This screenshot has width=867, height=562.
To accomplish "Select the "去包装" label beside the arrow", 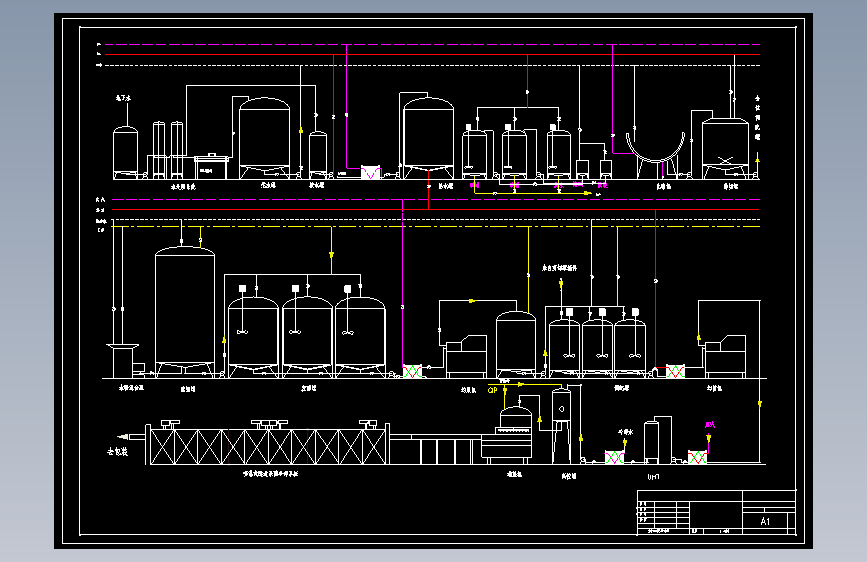I will click(117, 451).
